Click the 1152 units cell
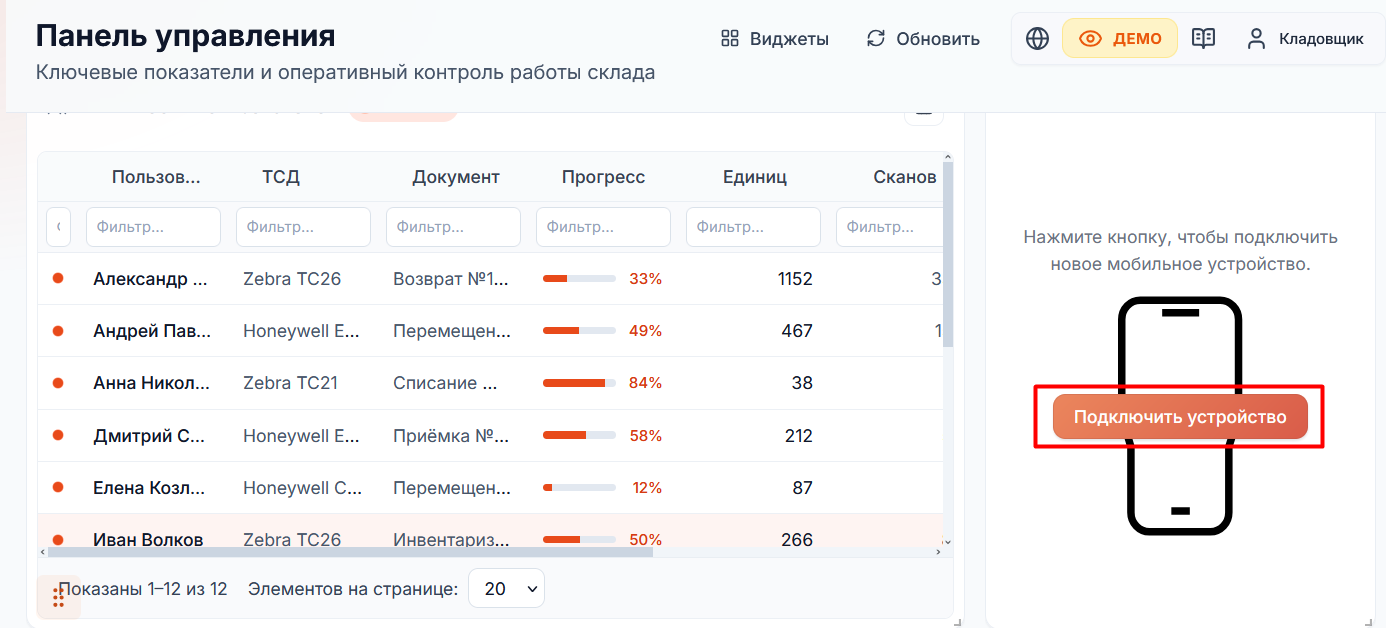The width and height of the screenshot is (1386, 628). click(795, 279)
